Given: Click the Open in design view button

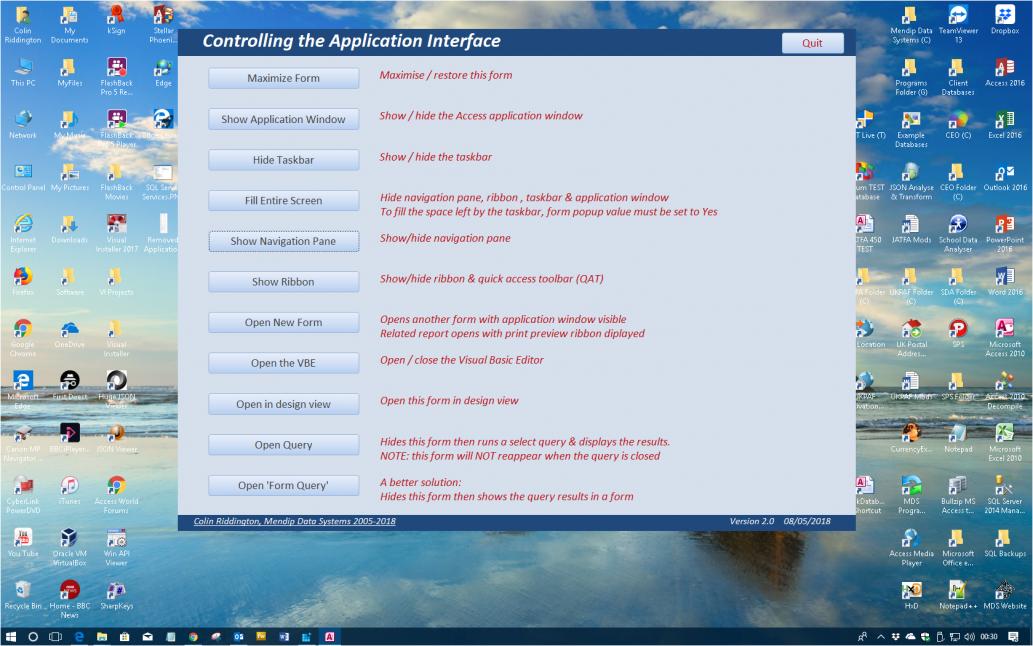Looking at the screenshot, I should pyautogui.click(x=283, y=404).
